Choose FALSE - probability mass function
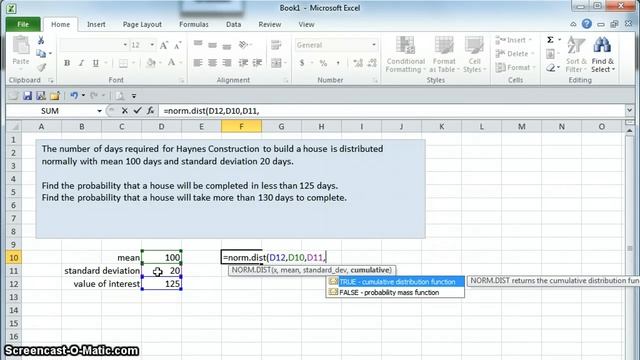This screenshot has width=640, height=360. pos(395,292)
